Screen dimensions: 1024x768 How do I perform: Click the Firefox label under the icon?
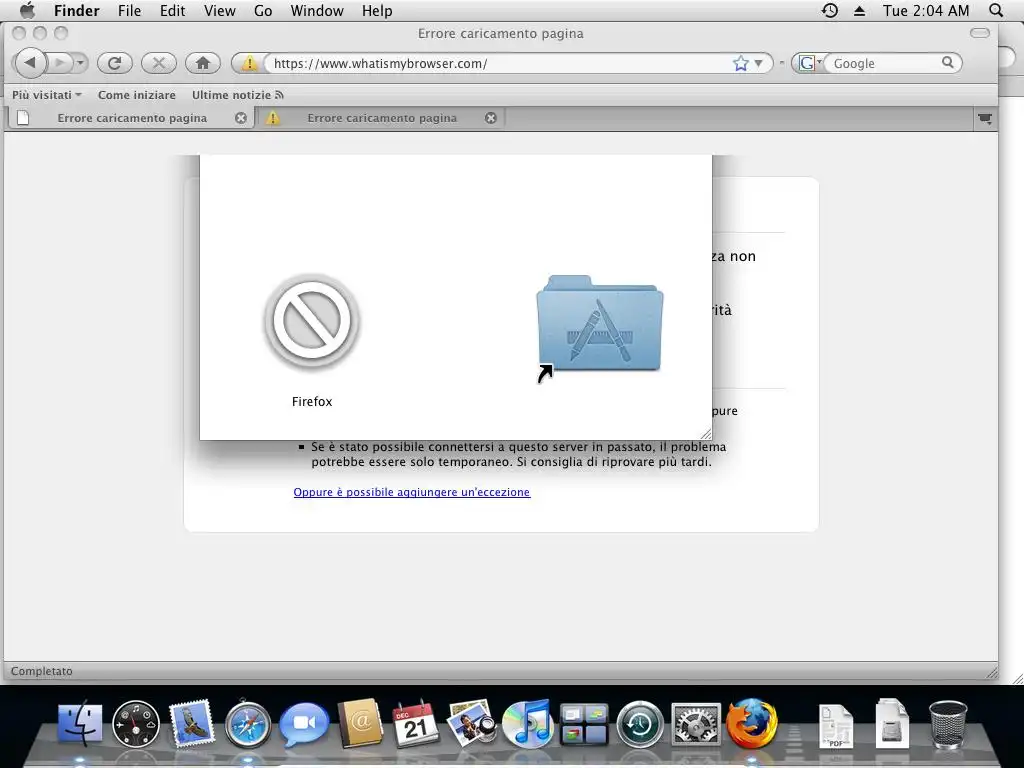click(312, 402)
